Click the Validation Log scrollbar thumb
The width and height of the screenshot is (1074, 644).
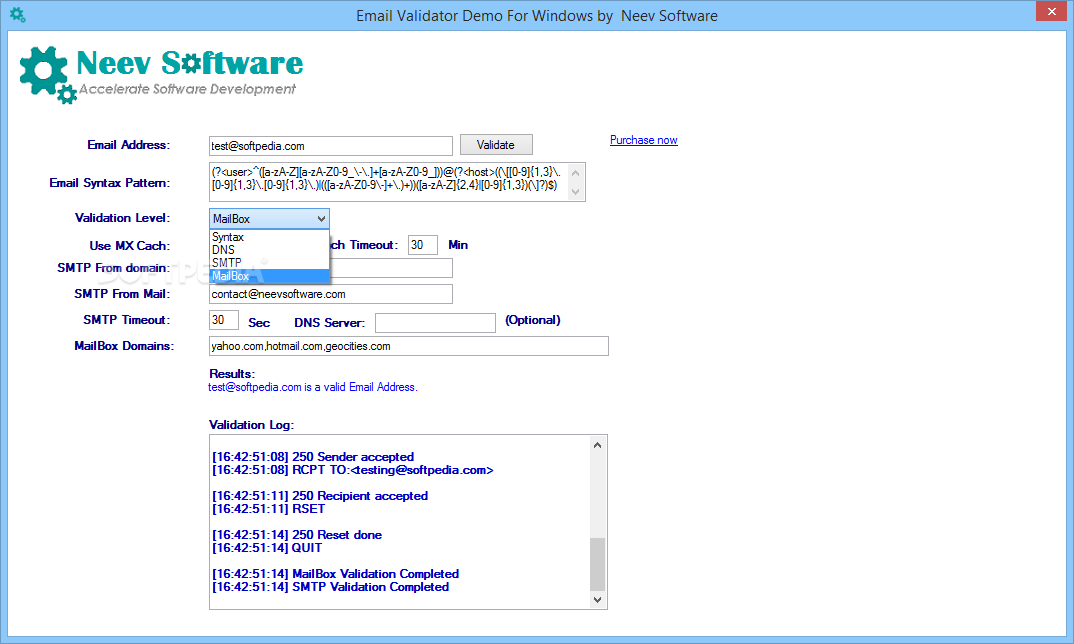coord(597,564)
